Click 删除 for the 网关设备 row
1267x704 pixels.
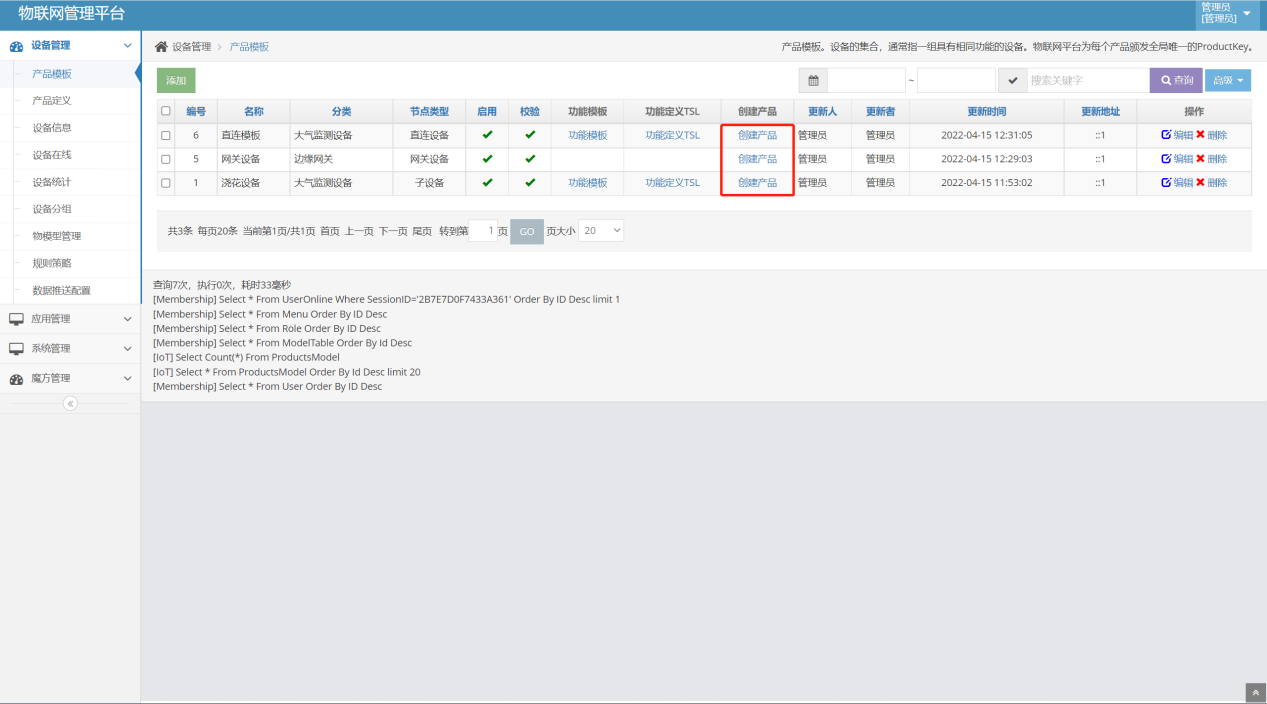point(1211,159)
